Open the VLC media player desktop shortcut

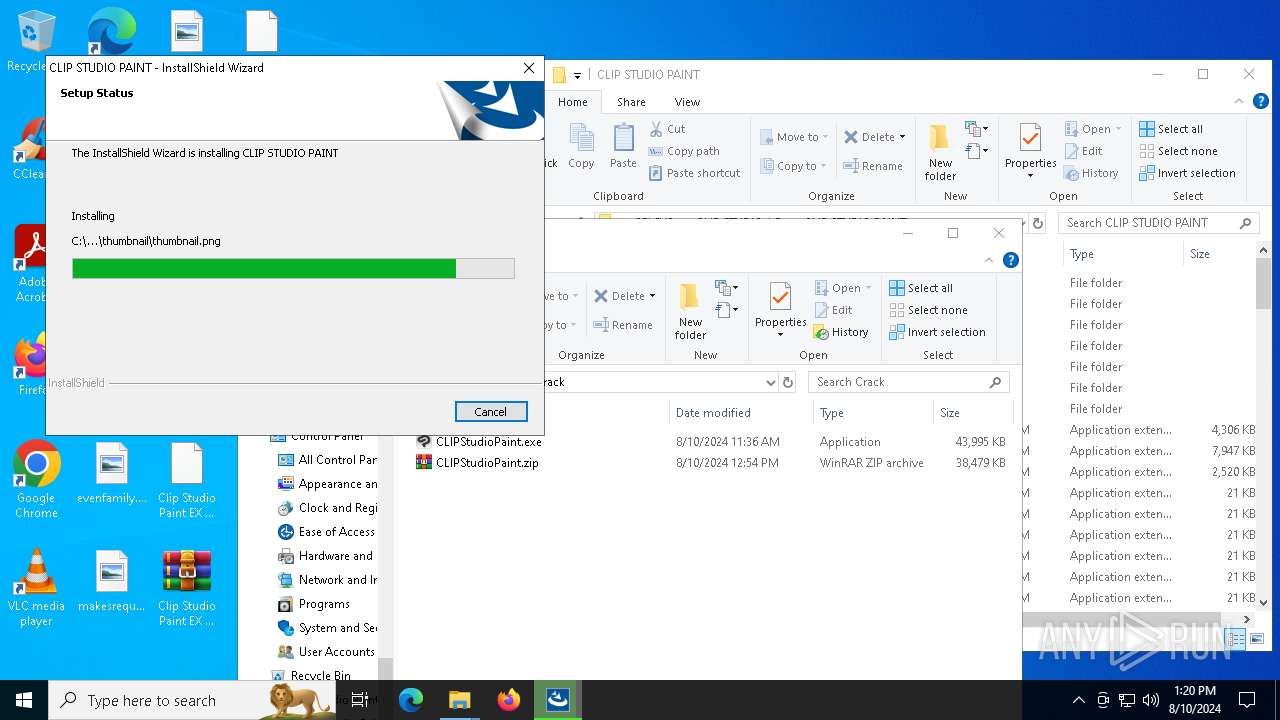pos(37,588)
